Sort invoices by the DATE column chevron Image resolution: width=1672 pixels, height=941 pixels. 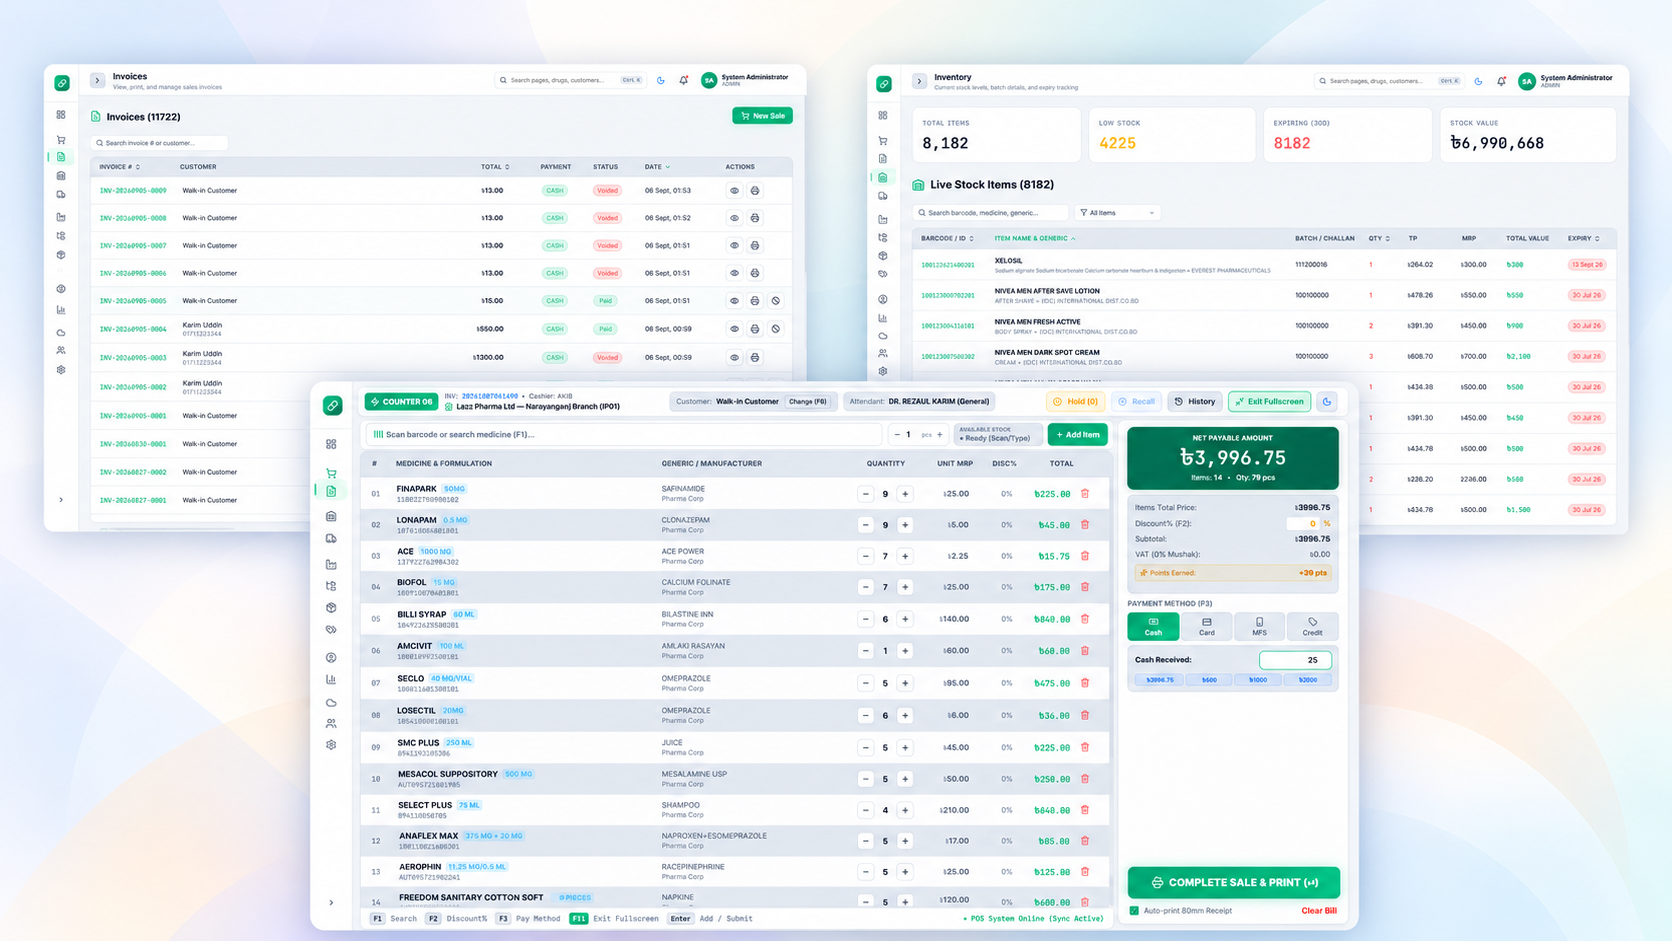[x=668, y=167]
